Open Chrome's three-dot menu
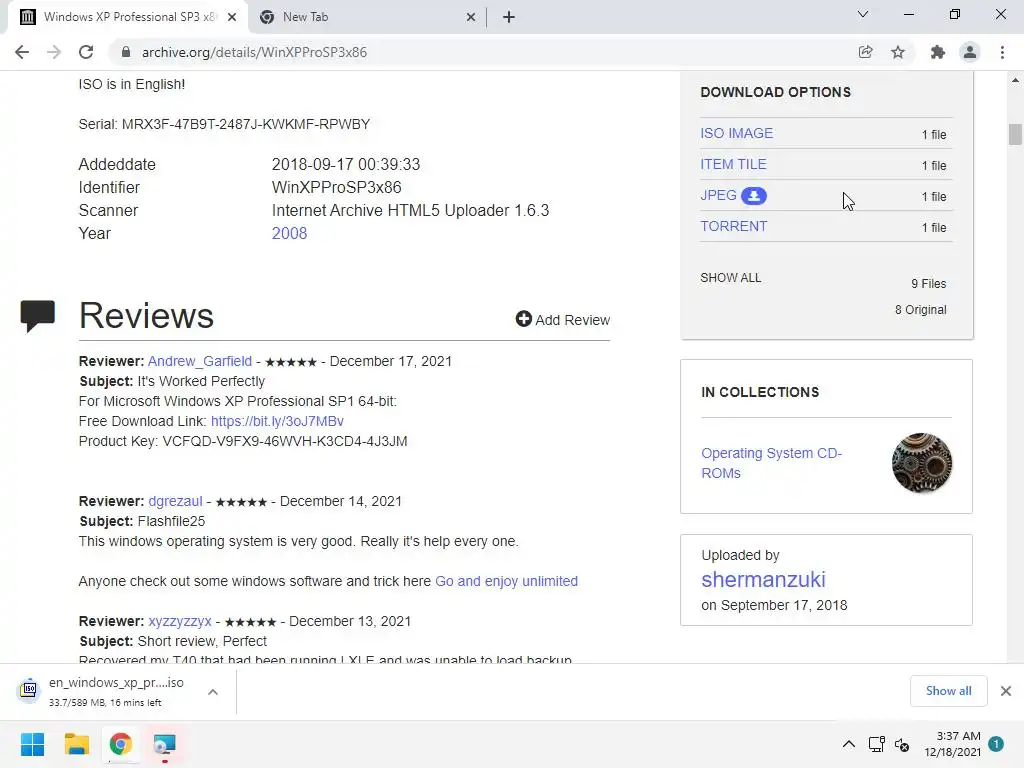 point(1002,52)
